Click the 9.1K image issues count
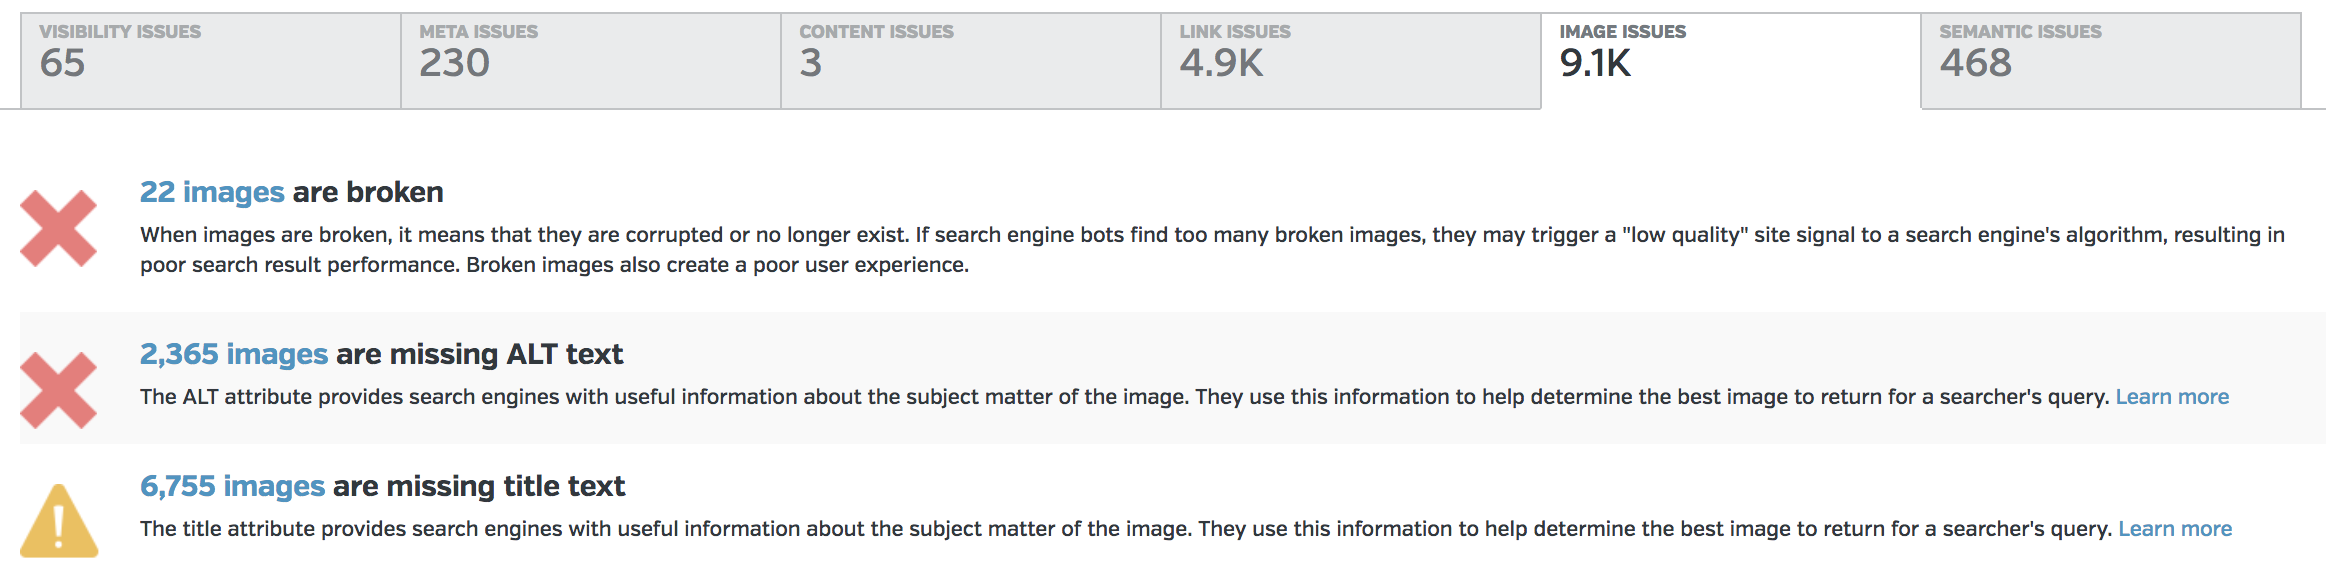 click(1595, 64)
